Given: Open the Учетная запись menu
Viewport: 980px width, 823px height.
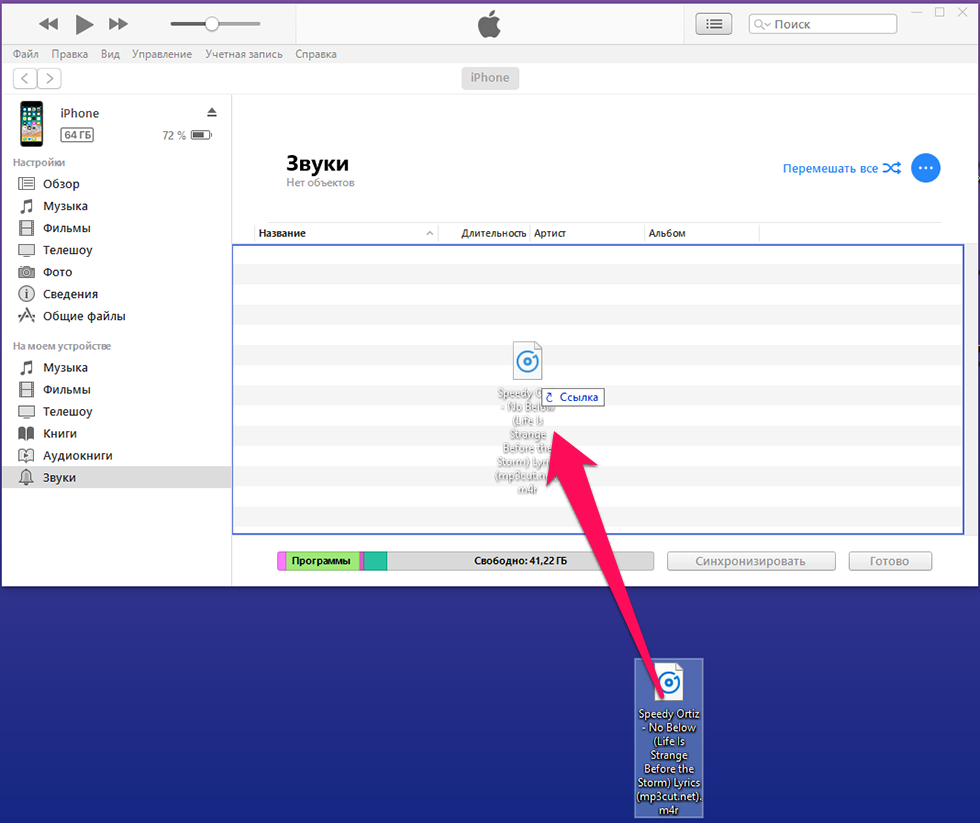Looking at the screenshot, I should 244,54.
